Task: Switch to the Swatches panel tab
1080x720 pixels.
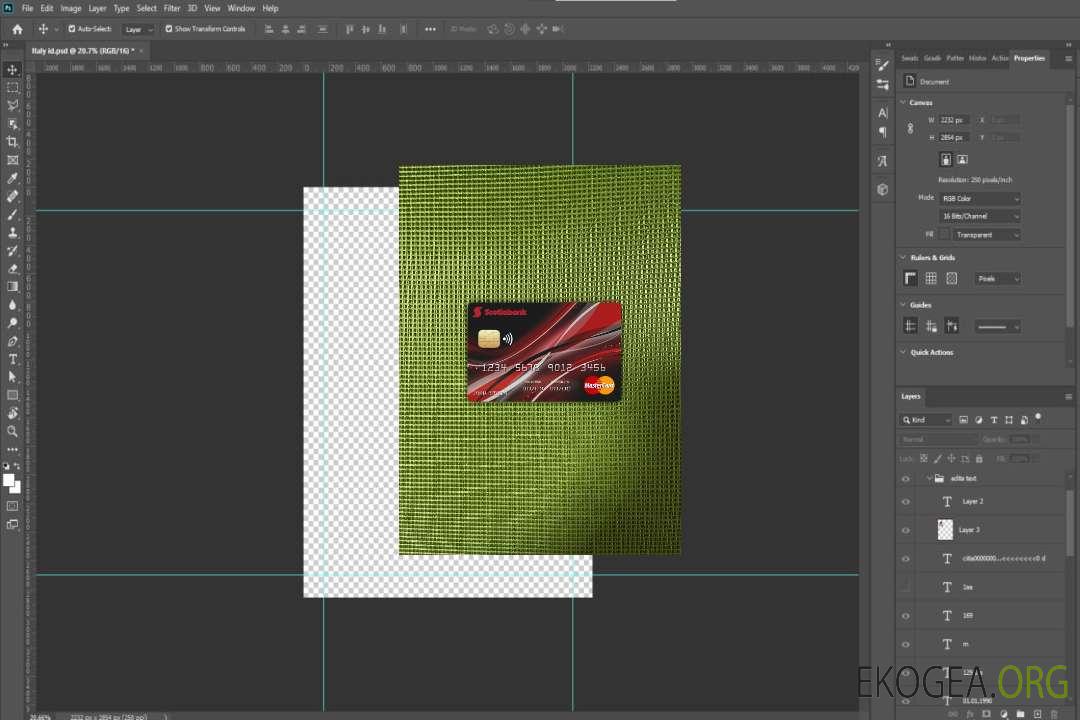Action: (x=909, y=58)
